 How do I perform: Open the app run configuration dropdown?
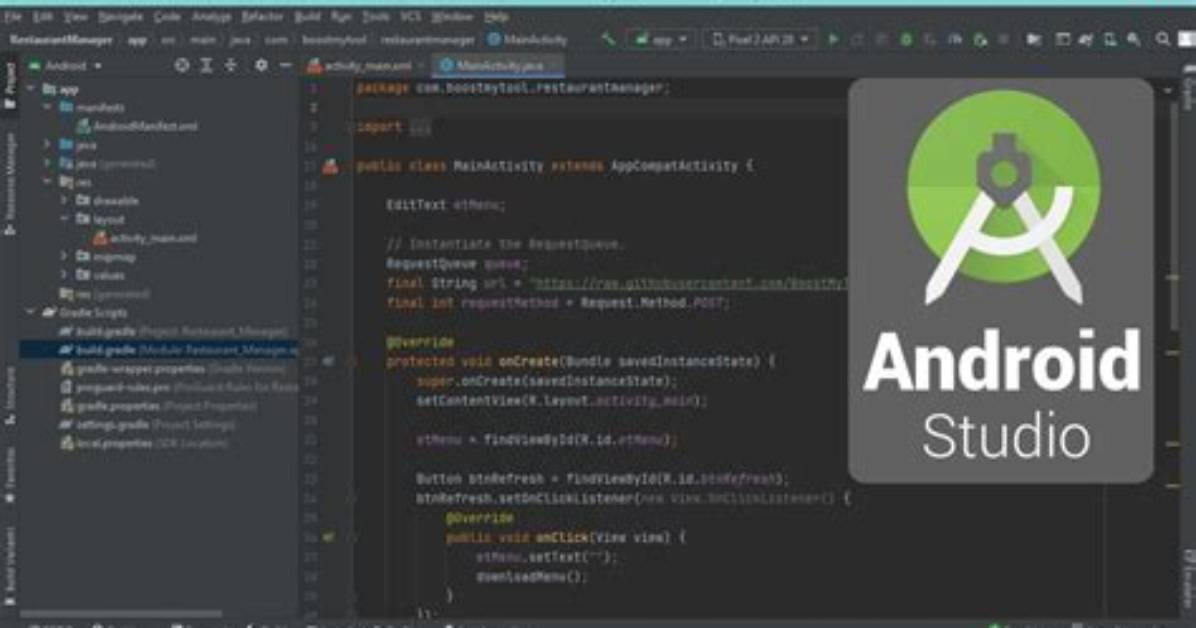click(661, 39)
